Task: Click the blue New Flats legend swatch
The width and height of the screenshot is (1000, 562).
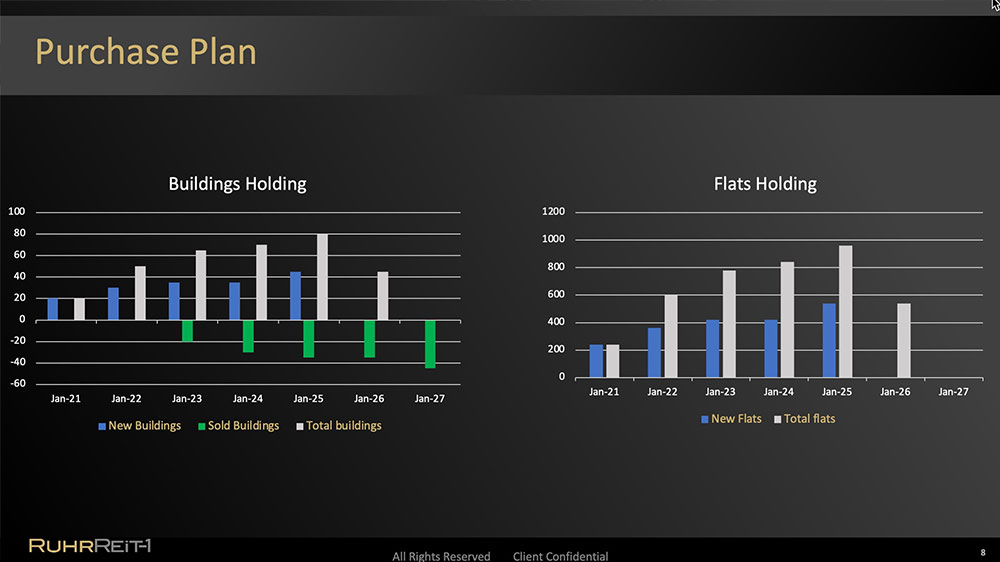Action: [x=705, y=419]
